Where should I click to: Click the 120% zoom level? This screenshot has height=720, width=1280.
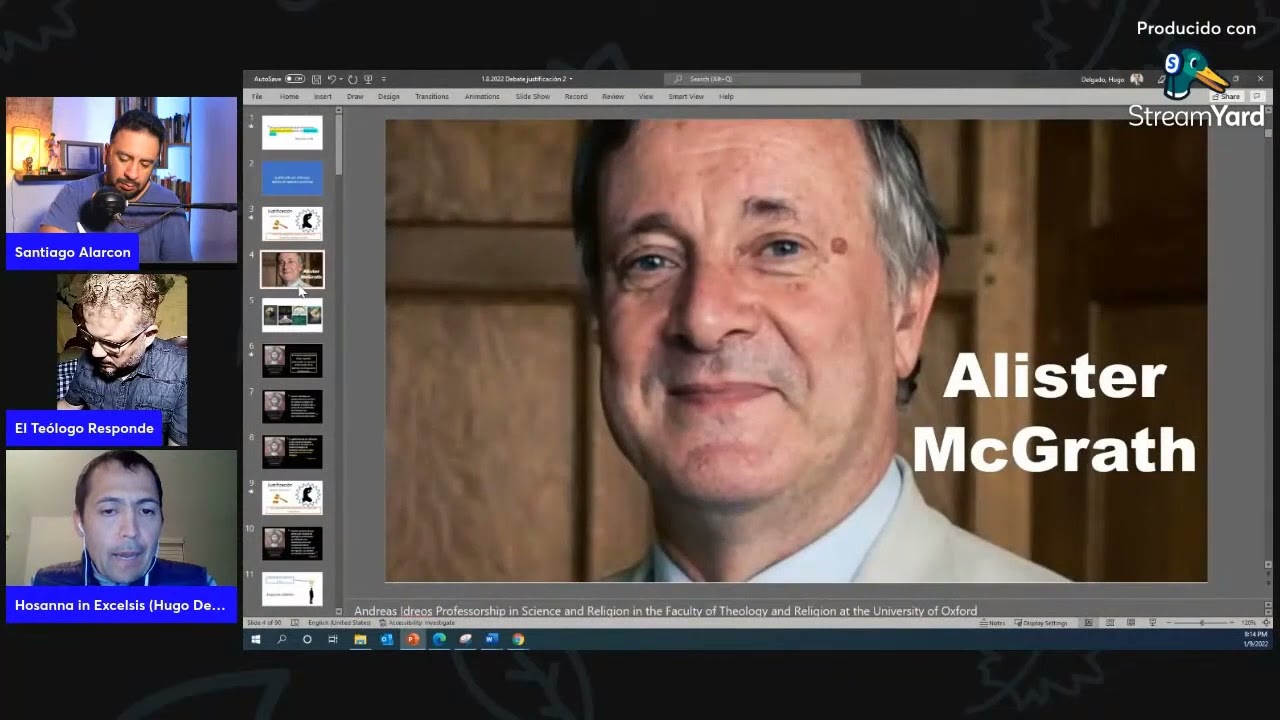pyautogui.click(x=1248, y=623)
